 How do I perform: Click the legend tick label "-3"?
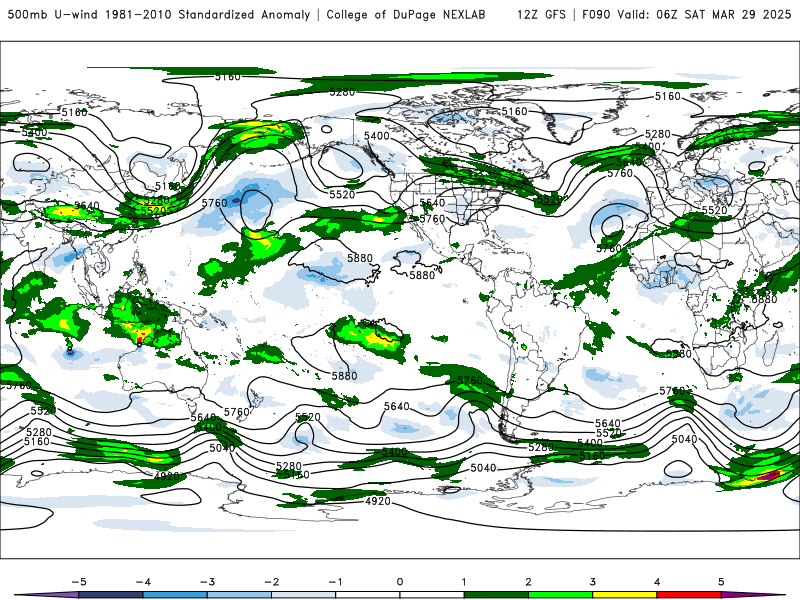[x=207, y=582]
